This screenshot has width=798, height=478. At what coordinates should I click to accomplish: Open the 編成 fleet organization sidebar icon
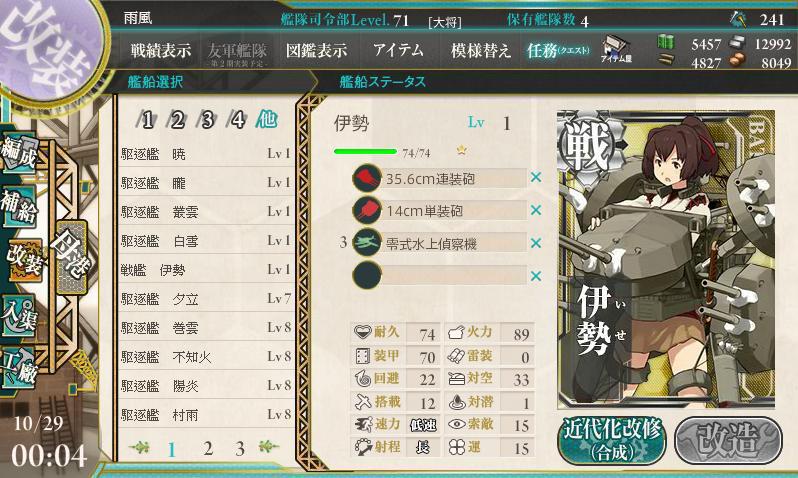pos(19,153)
